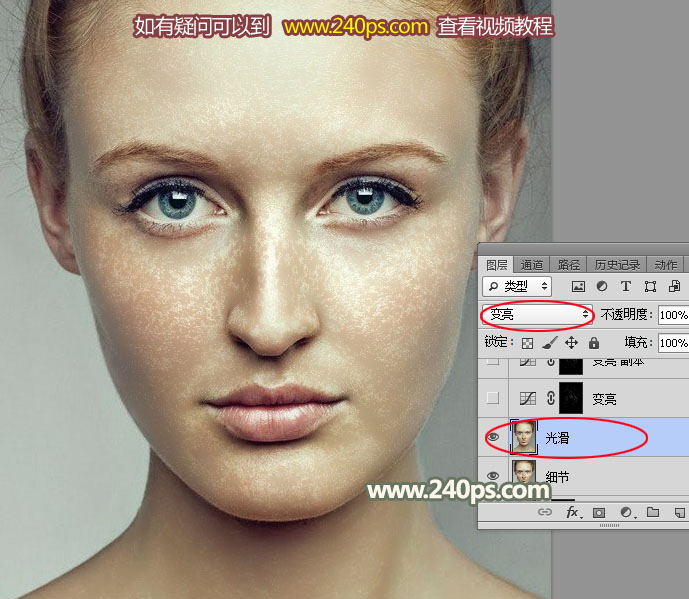Filter layers by smart object icon
689x599 pixels.
674,286
